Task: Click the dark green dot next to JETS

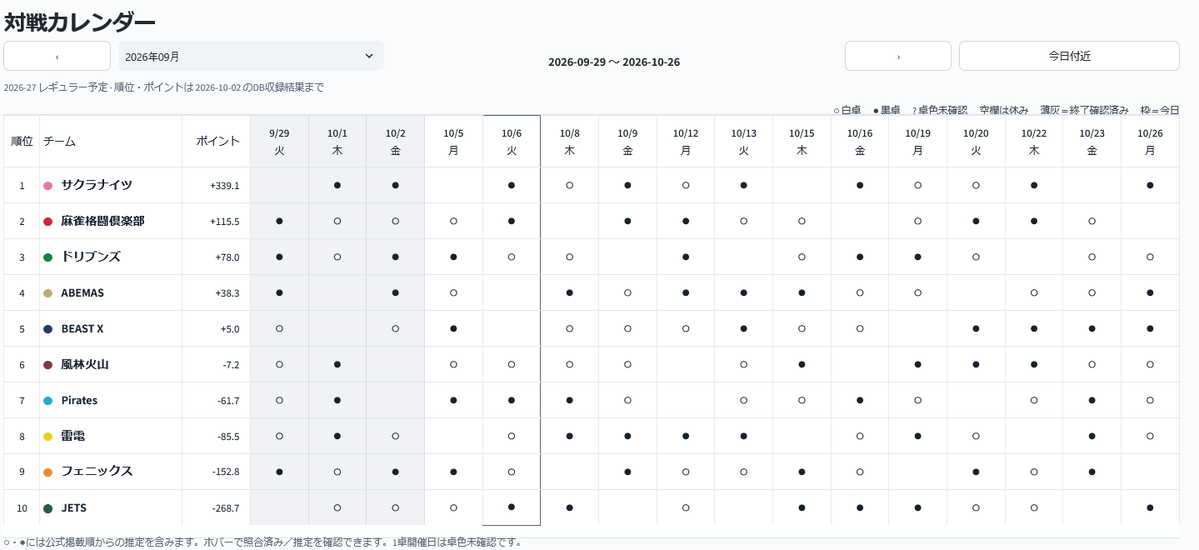Action: pos(48,508)
